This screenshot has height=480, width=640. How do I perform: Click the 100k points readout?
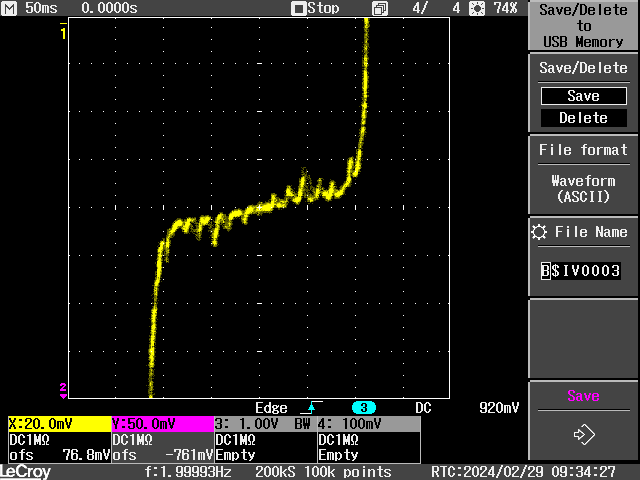pyautogui.click(x=348, y=472)
